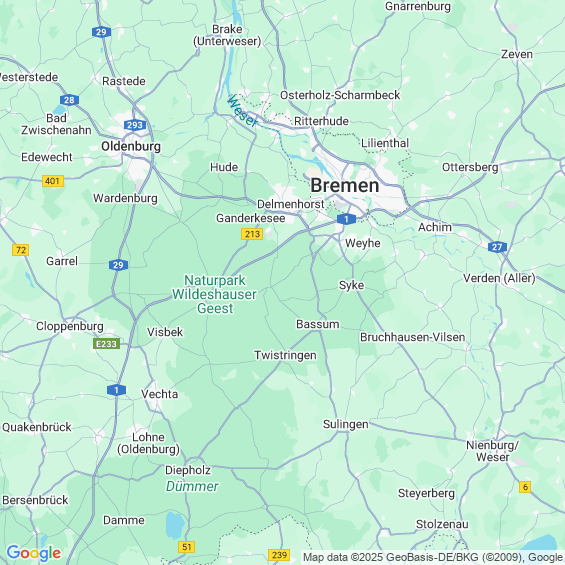
Task: Select the Oldenburg city label
Action: 131,146
